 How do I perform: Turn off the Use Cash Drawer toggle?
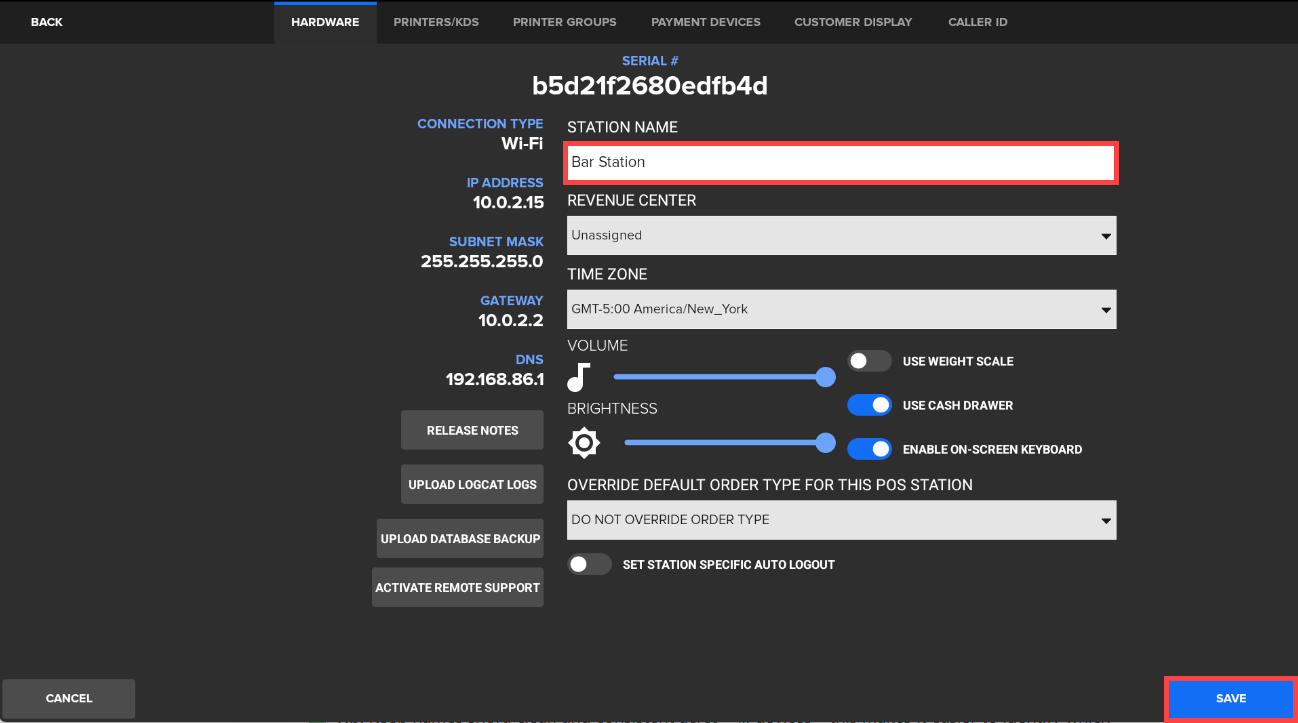[x=869, y=405]
